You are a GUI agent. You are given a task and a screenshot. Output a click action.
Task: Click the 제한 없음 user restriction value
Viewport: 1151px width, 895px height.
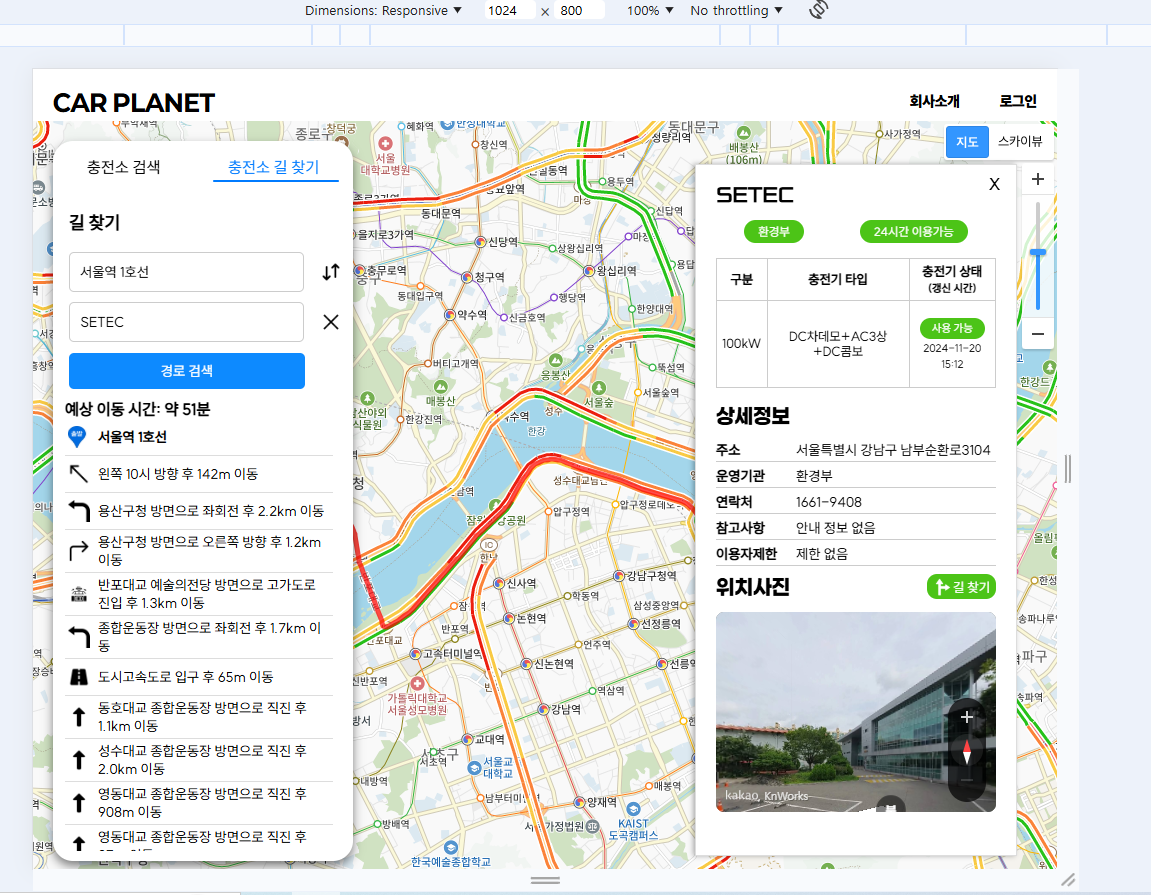coord(821,554)
